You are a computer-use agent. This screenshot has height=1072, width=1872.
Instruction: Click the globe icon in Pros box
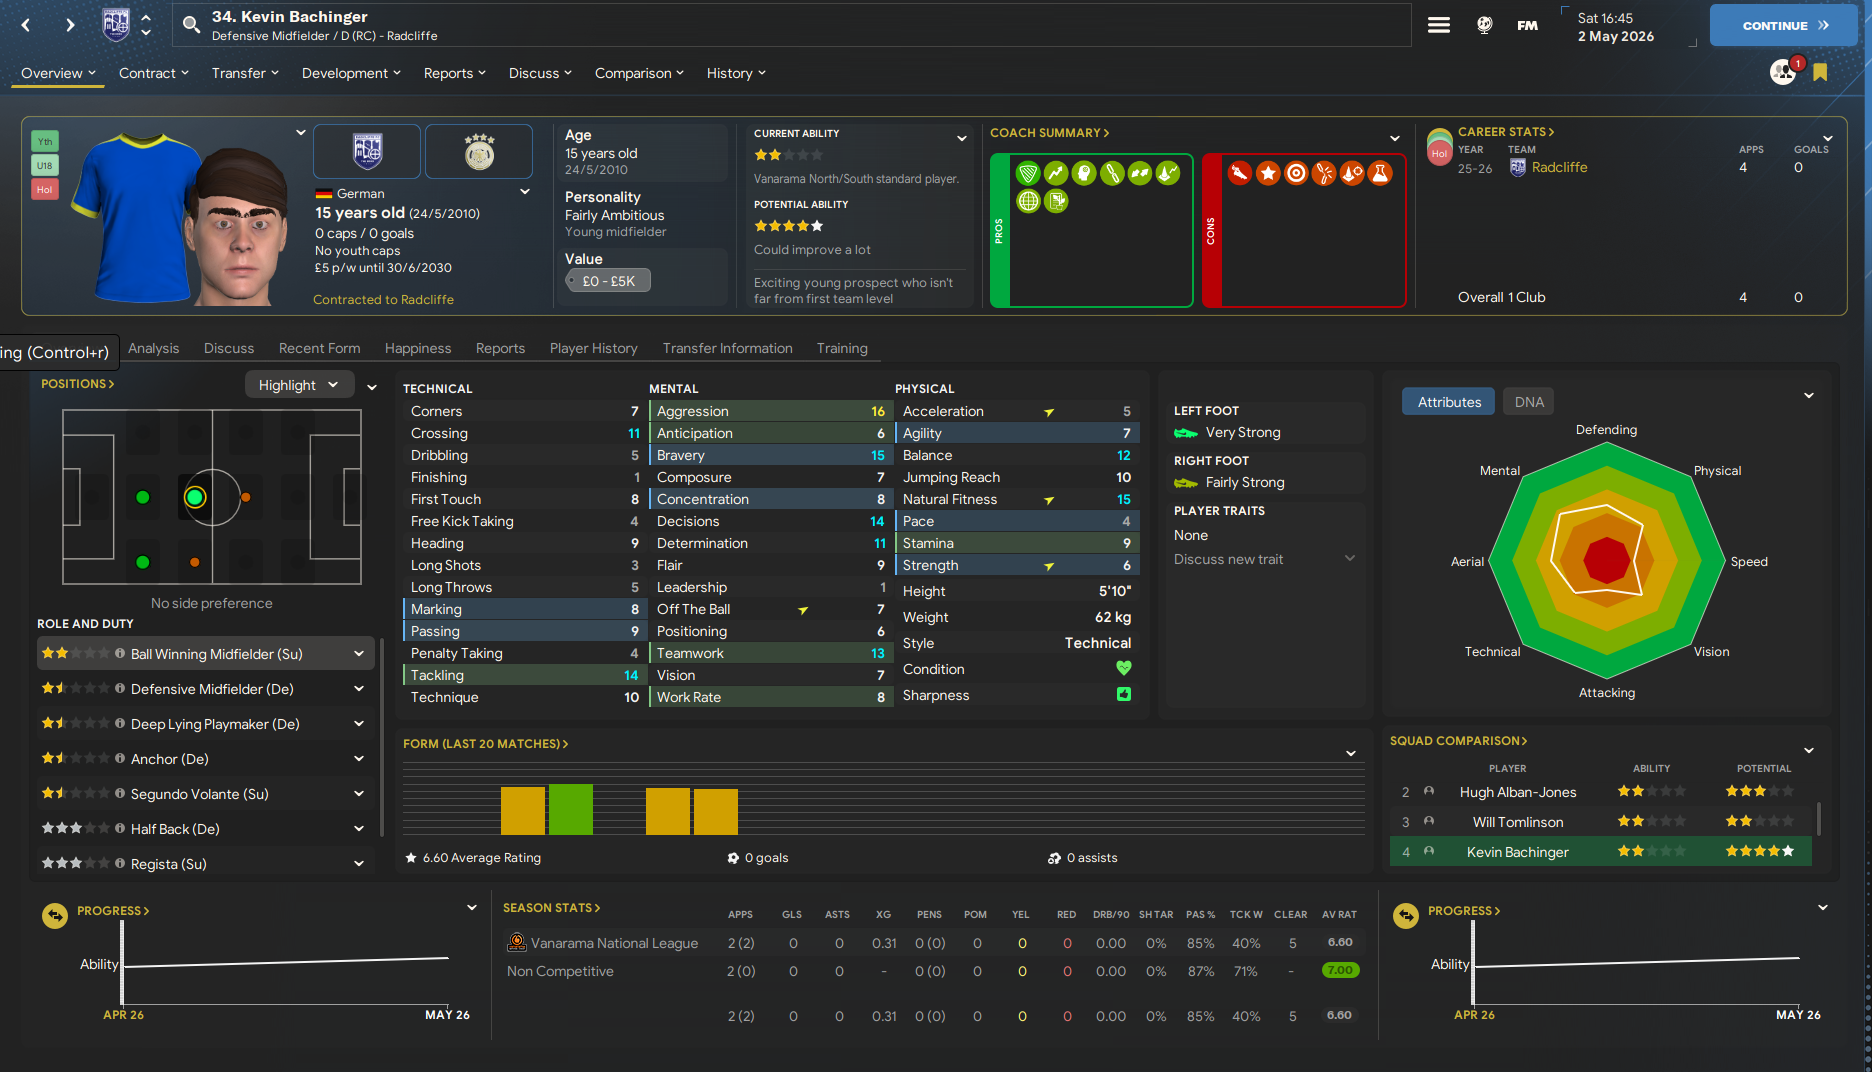coord(1028,201)
